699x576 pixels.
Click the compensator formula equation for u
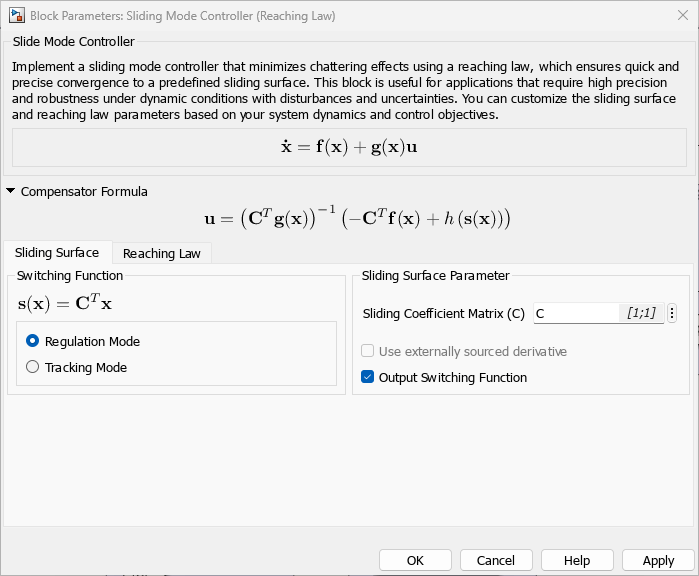(x=356, y=218)
